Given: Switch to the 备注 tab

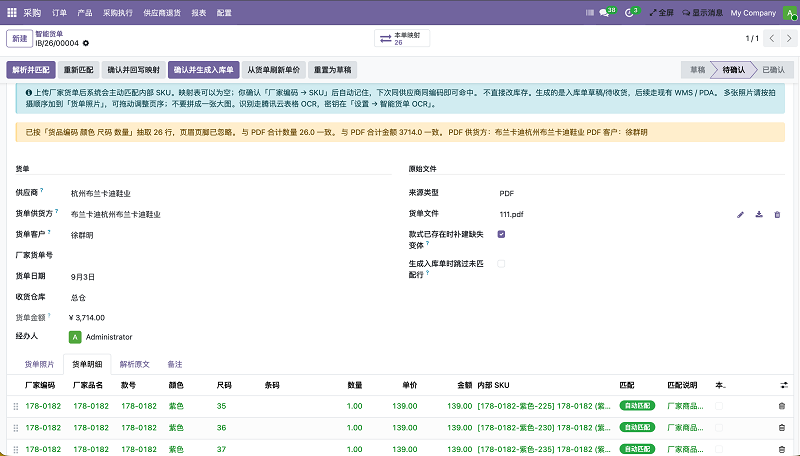Looking at the screenshot, I should click(x=174, y=364).
